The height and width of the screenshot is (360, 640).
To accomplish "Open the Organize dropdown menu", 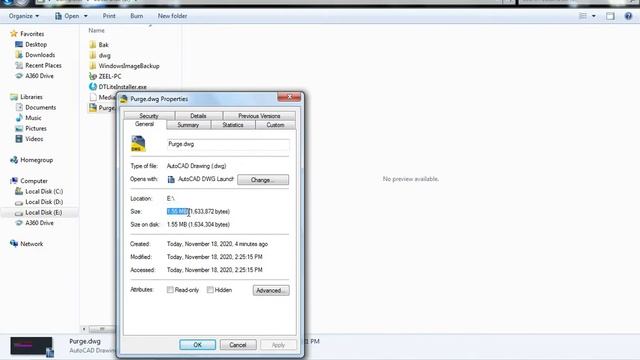I will 24,16.
